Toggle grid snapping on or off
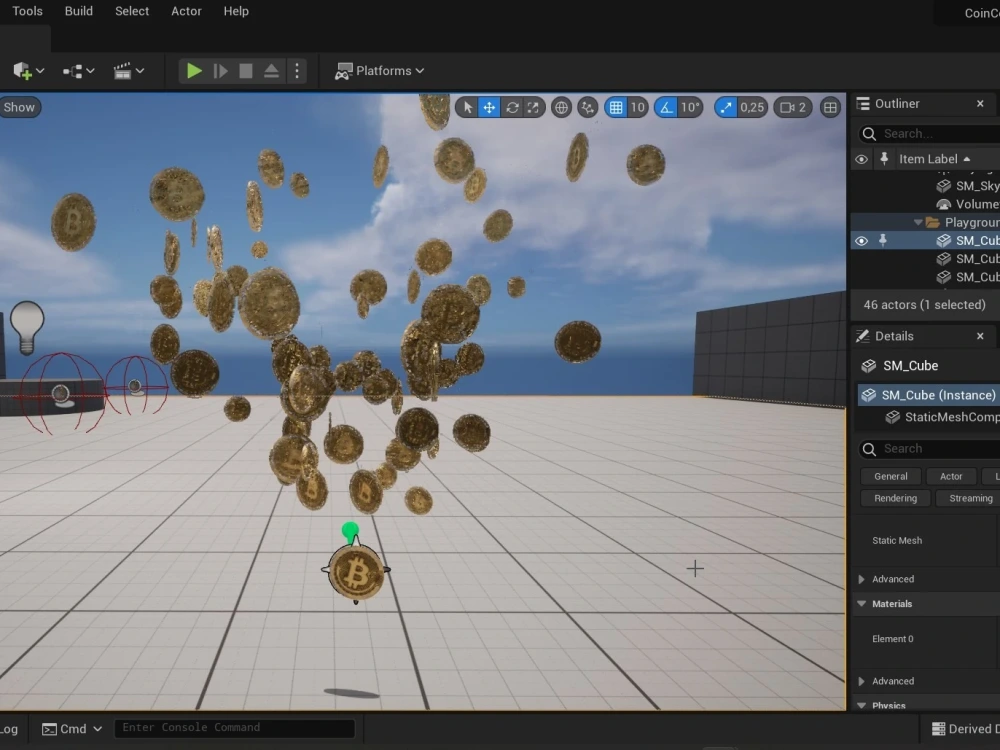 (x=617, y=107)
